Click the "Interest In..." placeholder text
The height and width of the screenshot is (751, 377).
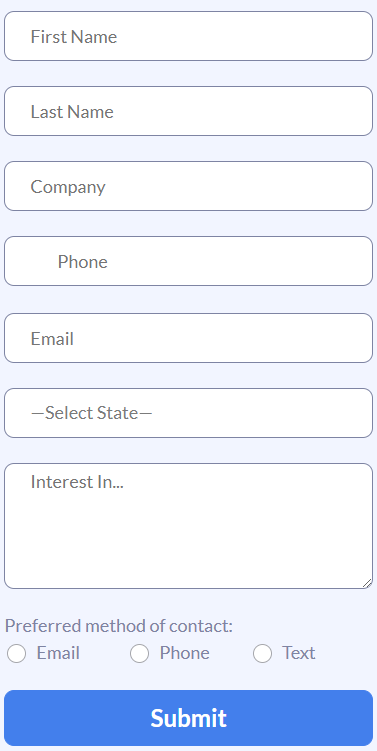click(77, 482)
